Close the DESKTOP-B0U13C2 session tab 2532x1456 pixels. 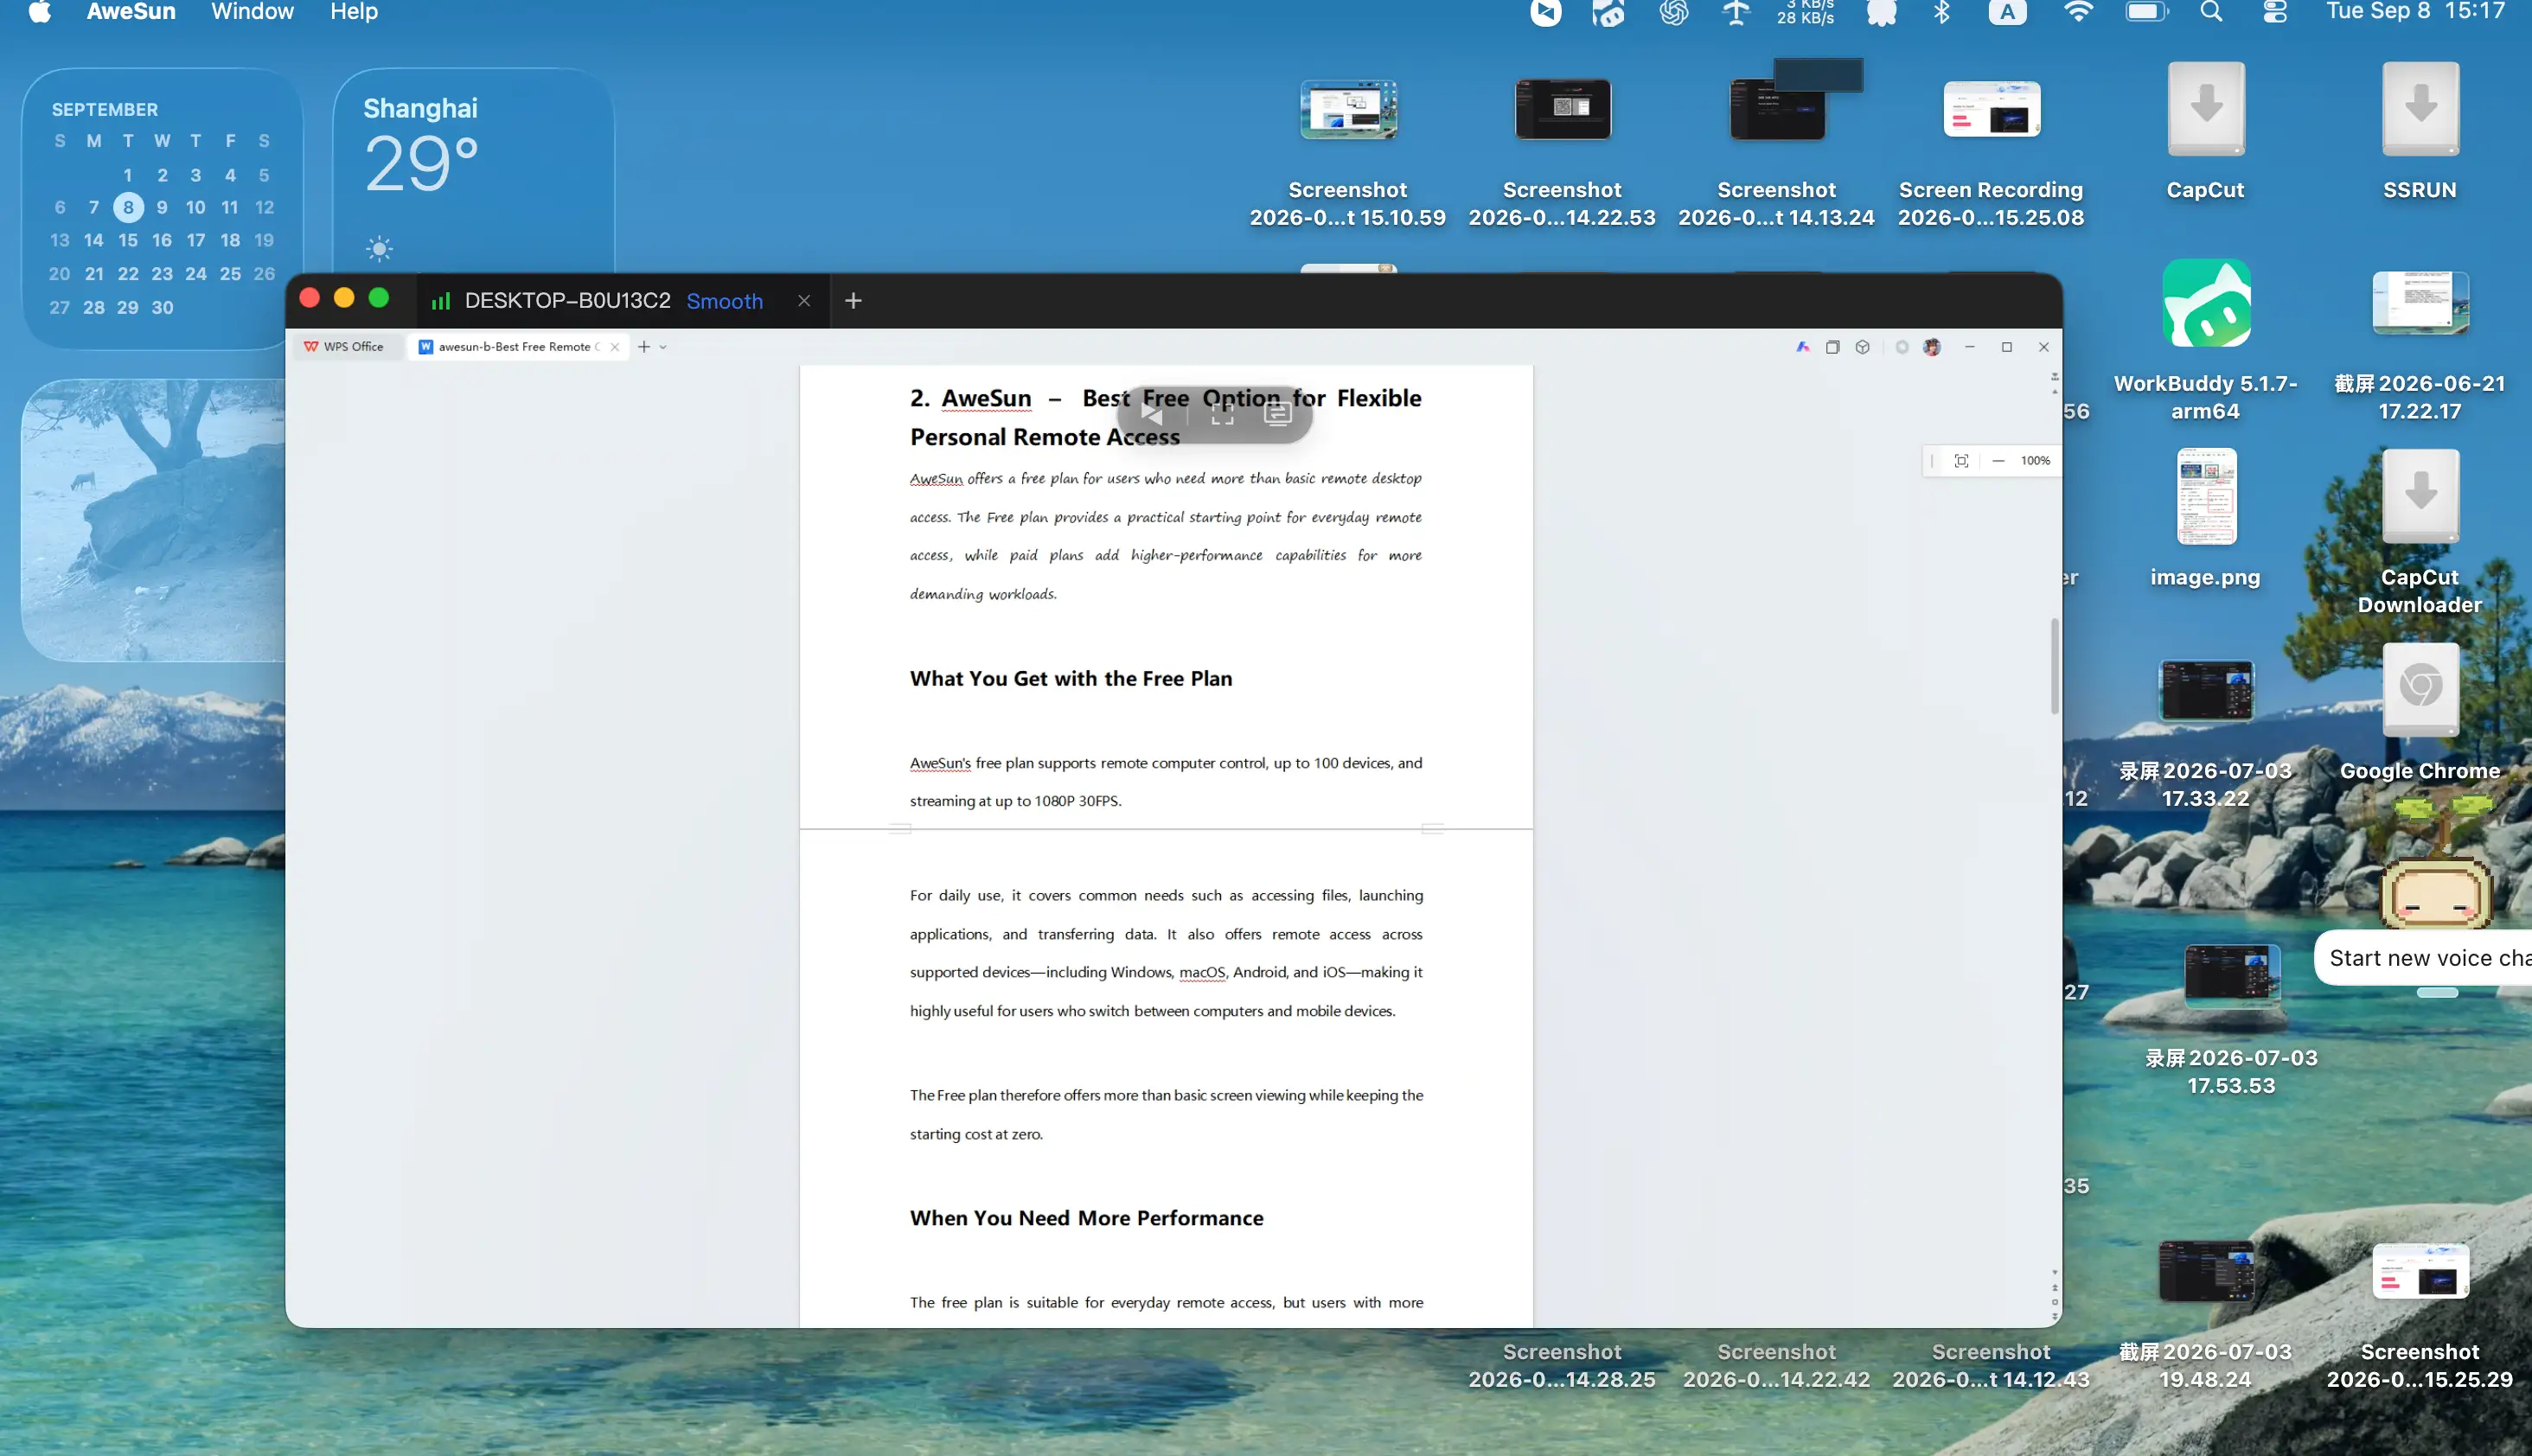pos(804,301)
